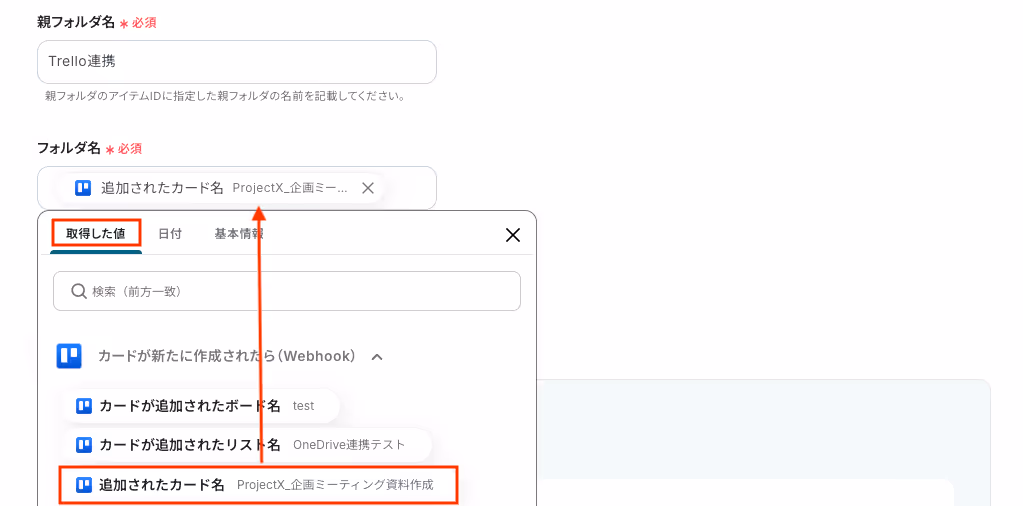Click the text 'test' value
The height and width of the screenshot is (506, 1023).
(x=303, y=406)
